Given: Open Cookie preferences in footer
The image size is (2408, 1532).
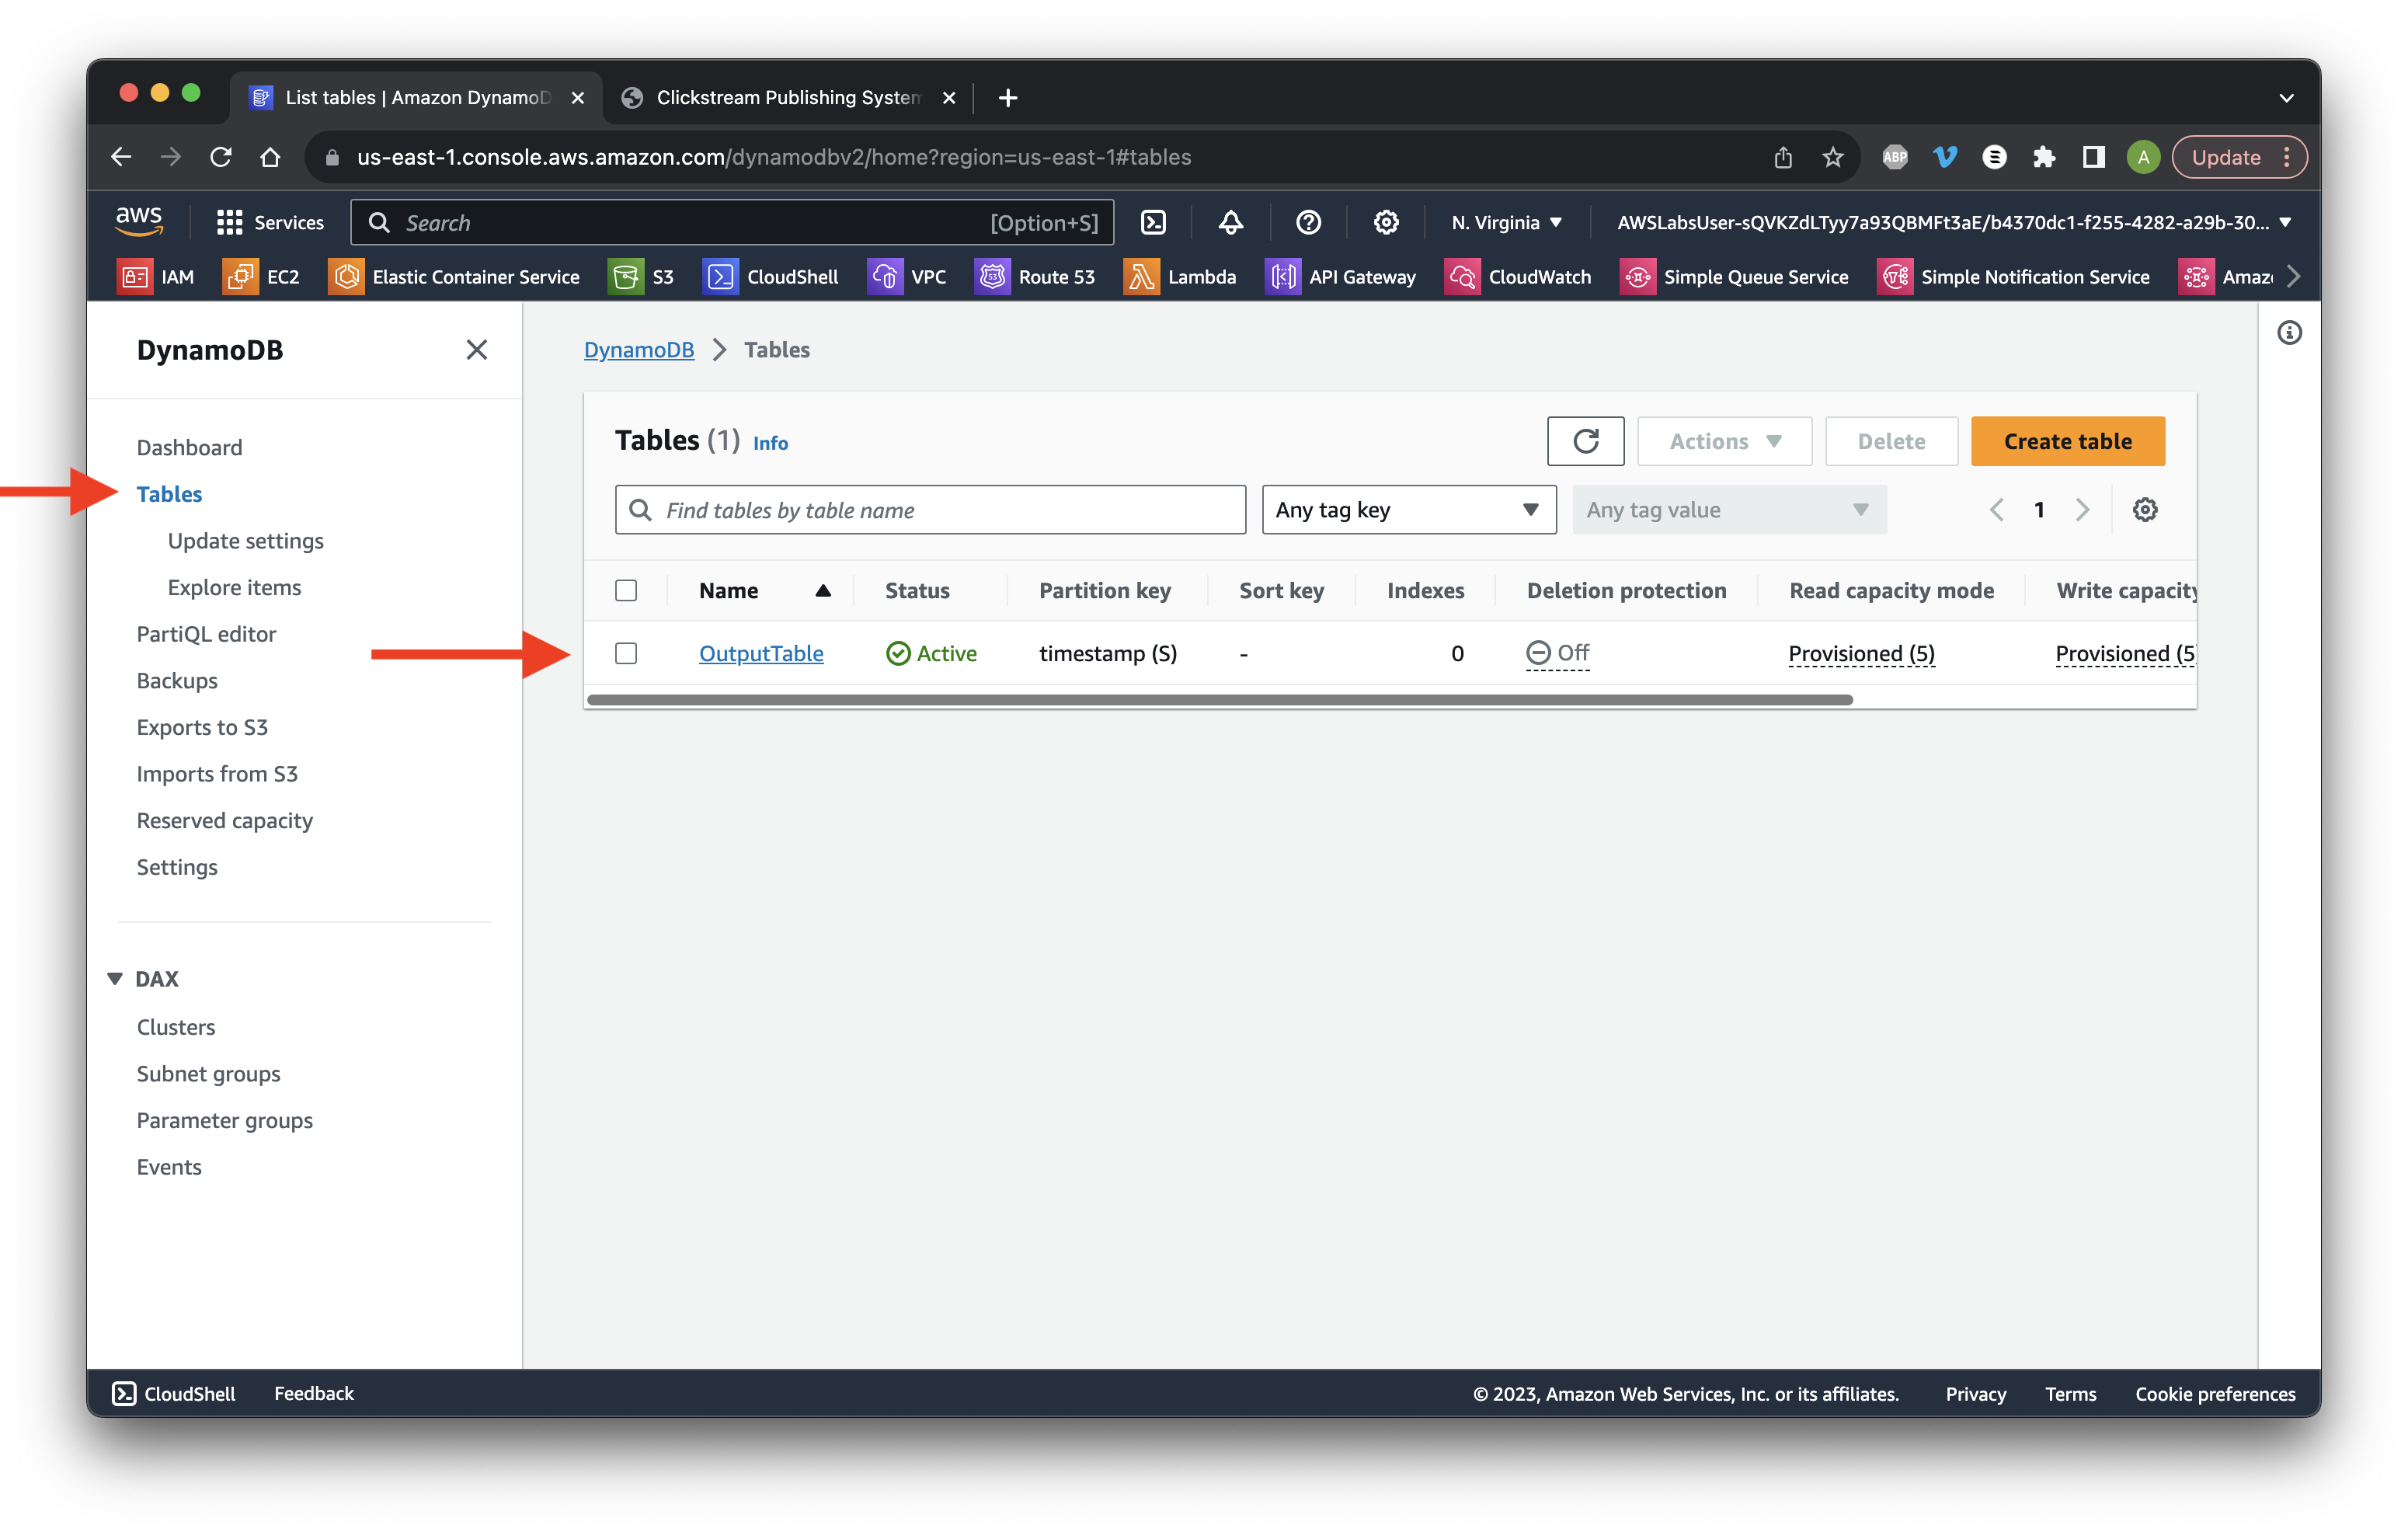Looking at the screenshot, I should pos(2215,1393).
